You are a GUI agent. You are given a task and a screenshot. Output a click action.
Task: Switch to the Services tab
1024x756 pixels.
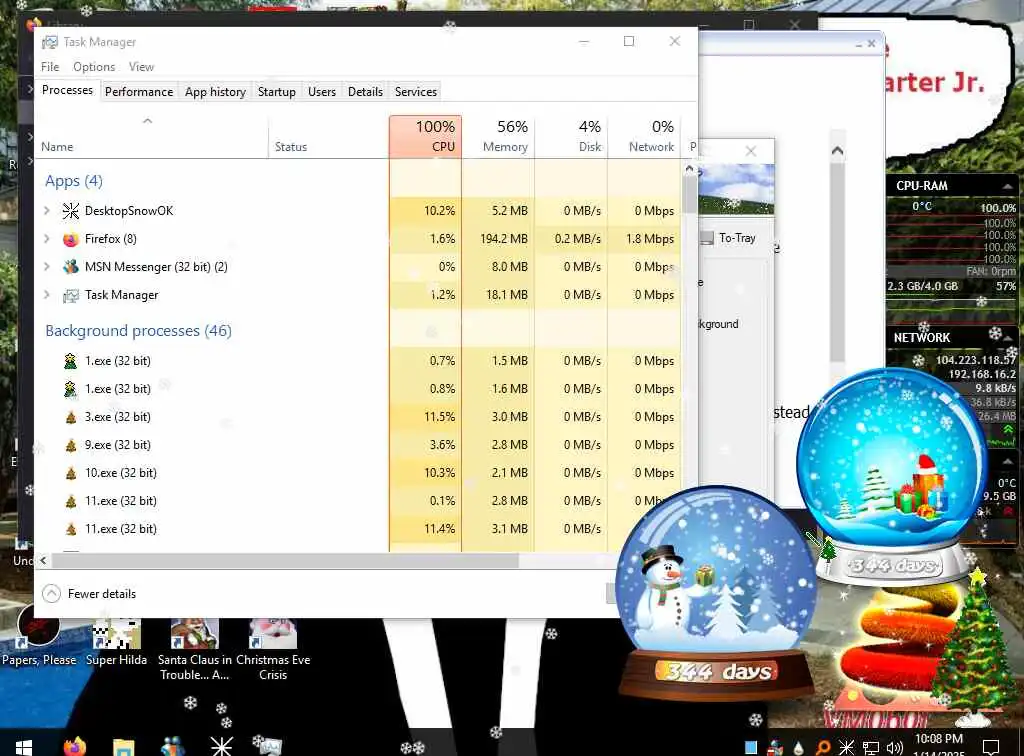[415, 92]
